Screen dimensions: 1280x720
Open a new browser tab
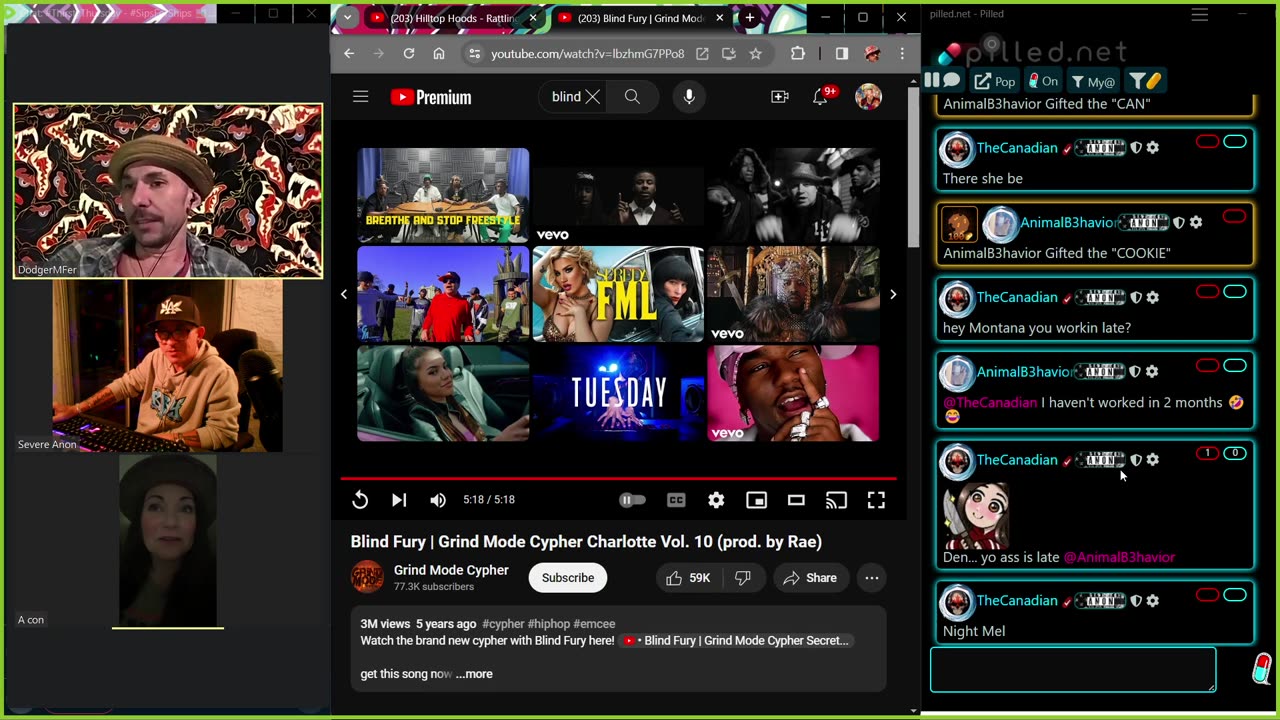[x=750, y=18]
